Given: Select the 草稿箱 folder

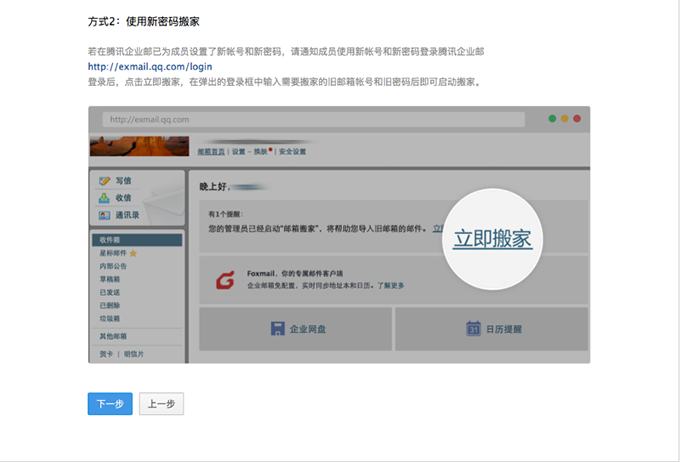Looking at the screenshot, I should click(x=112, y=279).
